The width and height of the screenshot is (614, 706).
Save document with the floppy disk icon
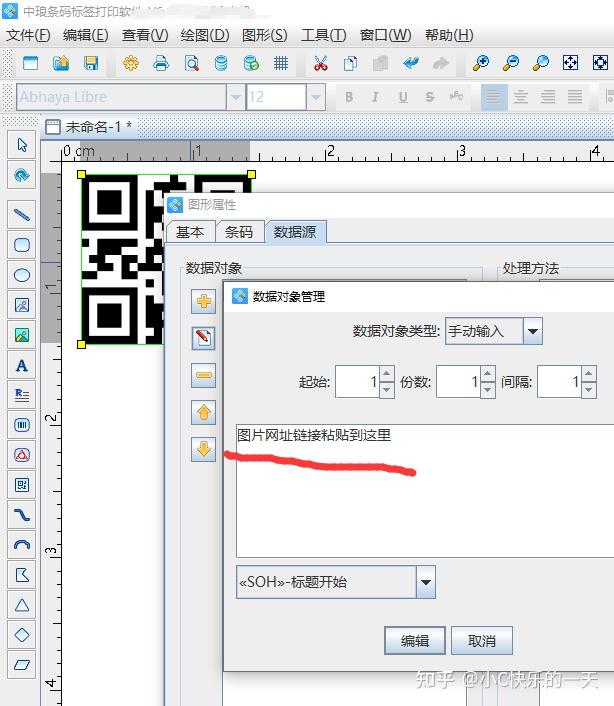pos(91,63)
